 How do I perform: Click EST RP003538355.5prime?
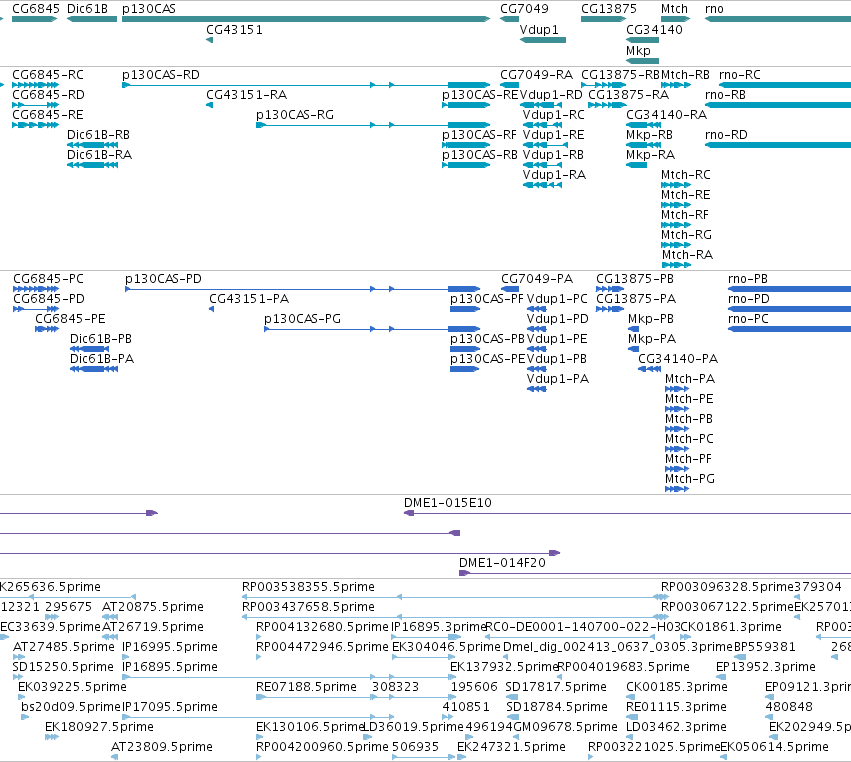point(308,587)
